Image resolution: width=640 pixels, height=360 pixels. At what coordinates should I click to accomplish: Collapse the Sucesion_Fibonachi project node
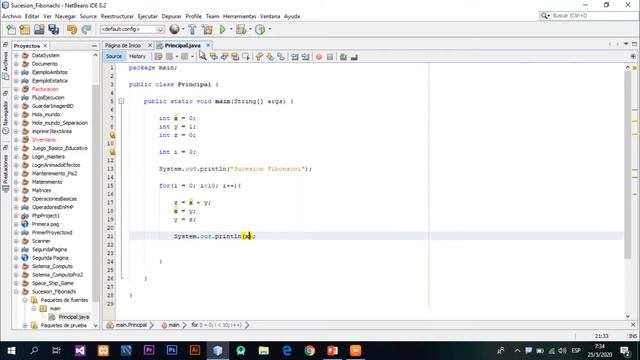[x=16, y=291]
